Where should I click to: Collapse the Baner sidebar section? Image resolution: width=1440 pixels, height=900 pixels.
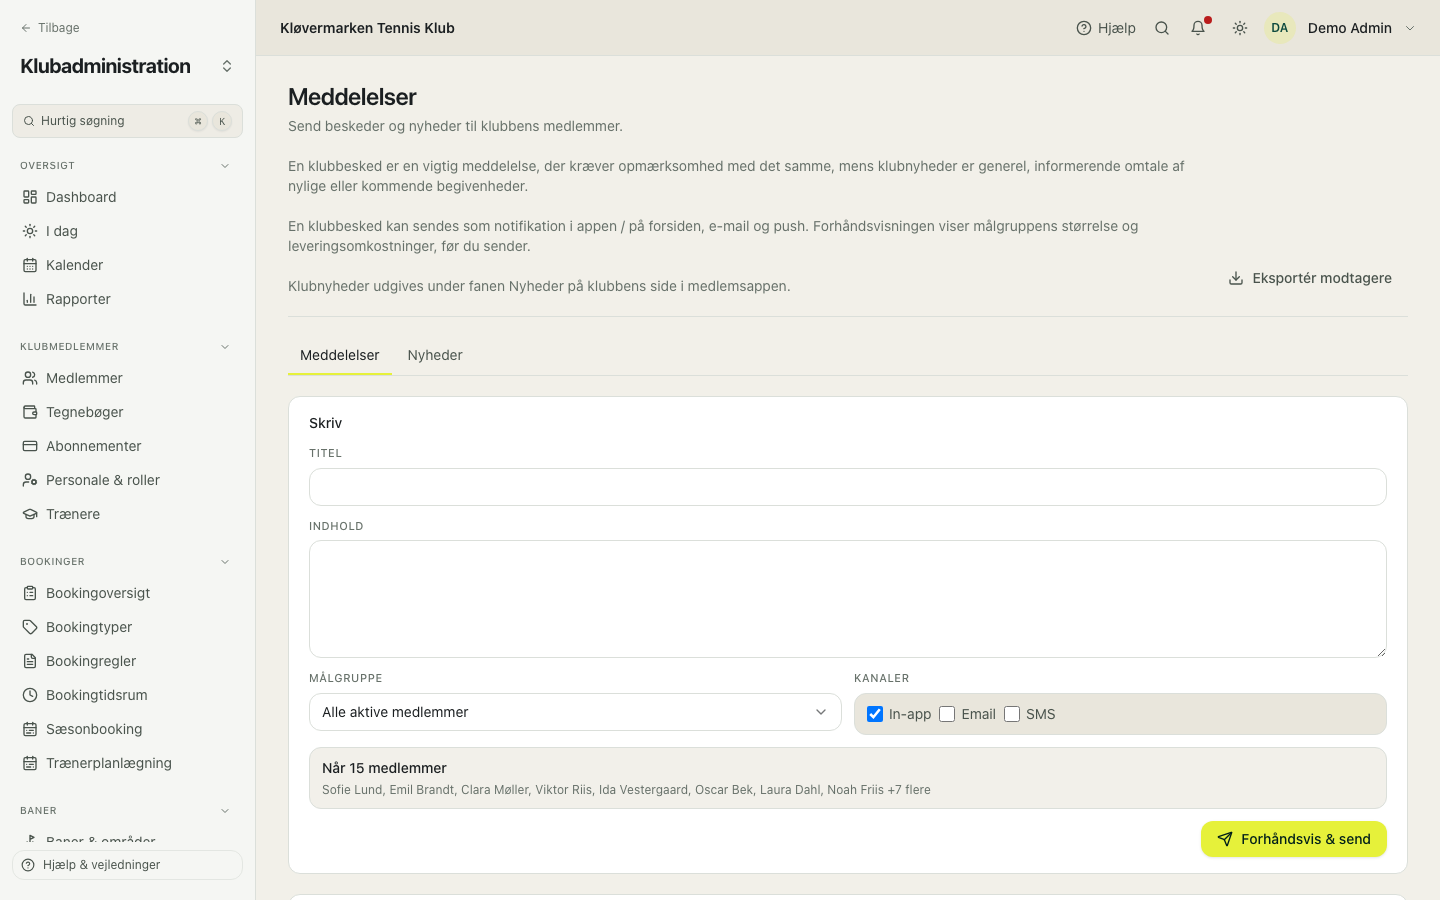(x=225, y=811)
